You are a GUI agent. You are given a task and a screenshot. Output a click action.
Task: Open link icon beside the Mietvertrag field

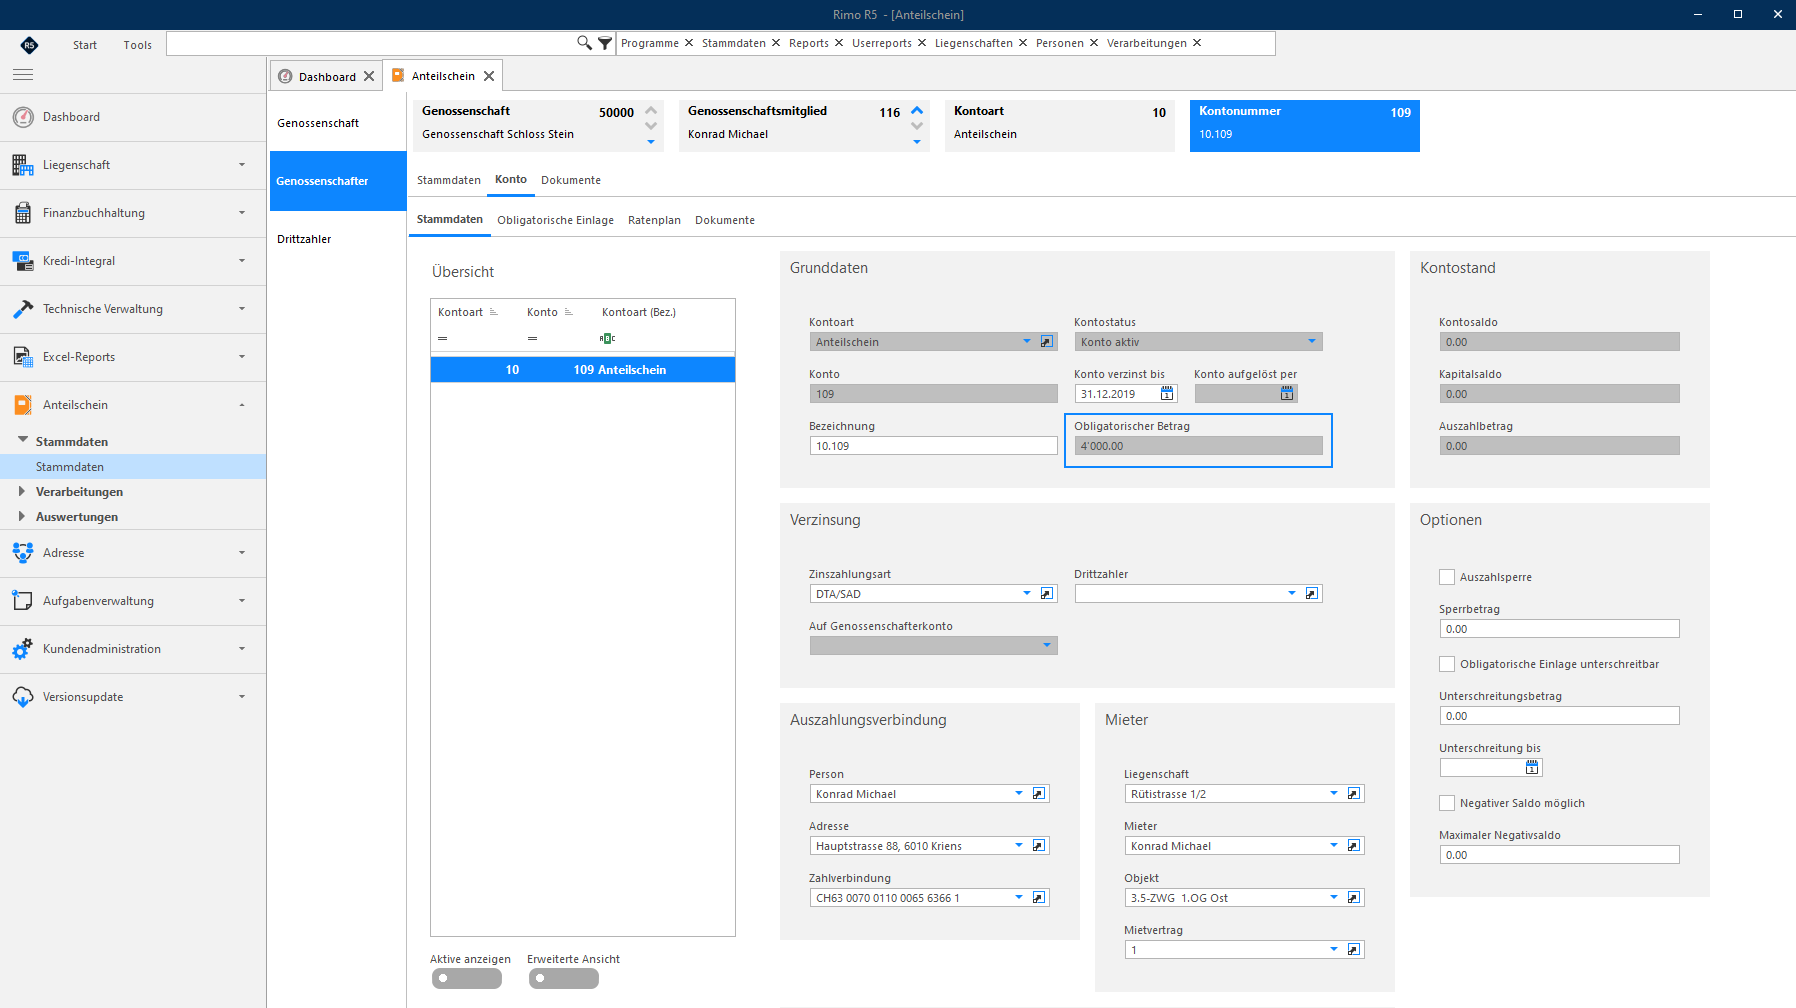(x=1354, y=950)
